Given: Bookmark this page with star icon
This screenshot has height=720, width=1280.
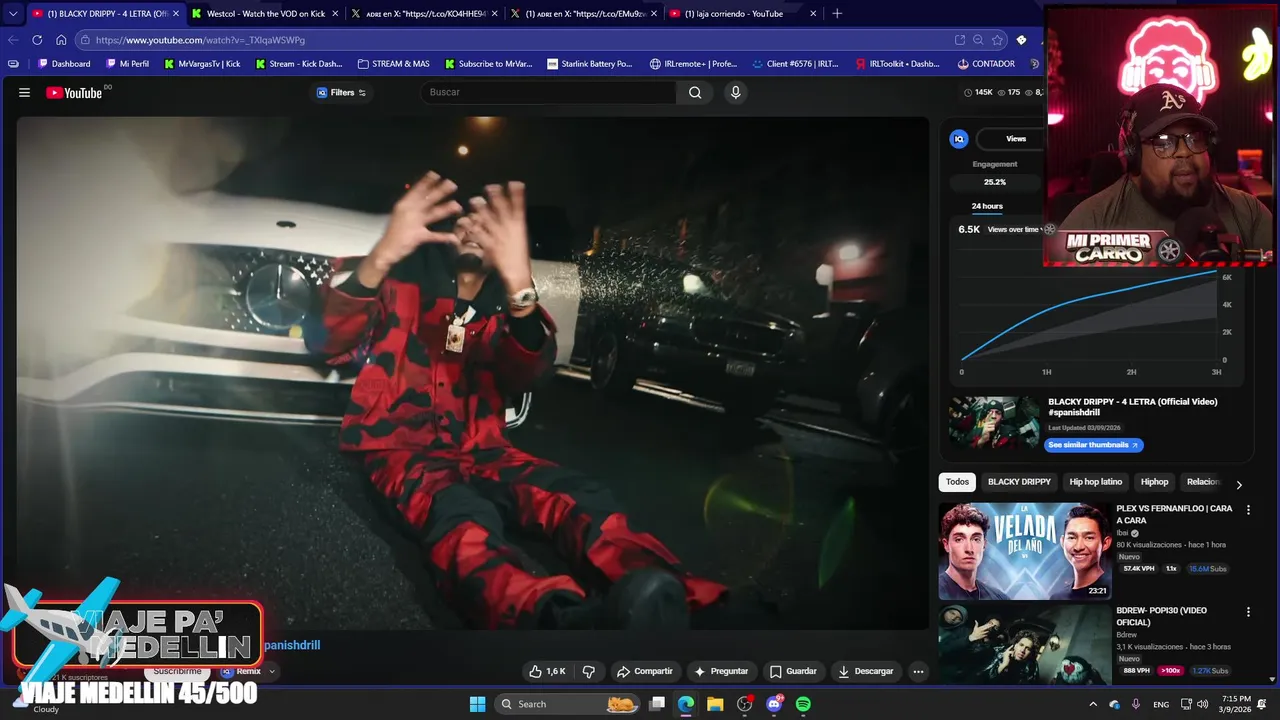Looking at the screenshot, I should coord(997,40).
